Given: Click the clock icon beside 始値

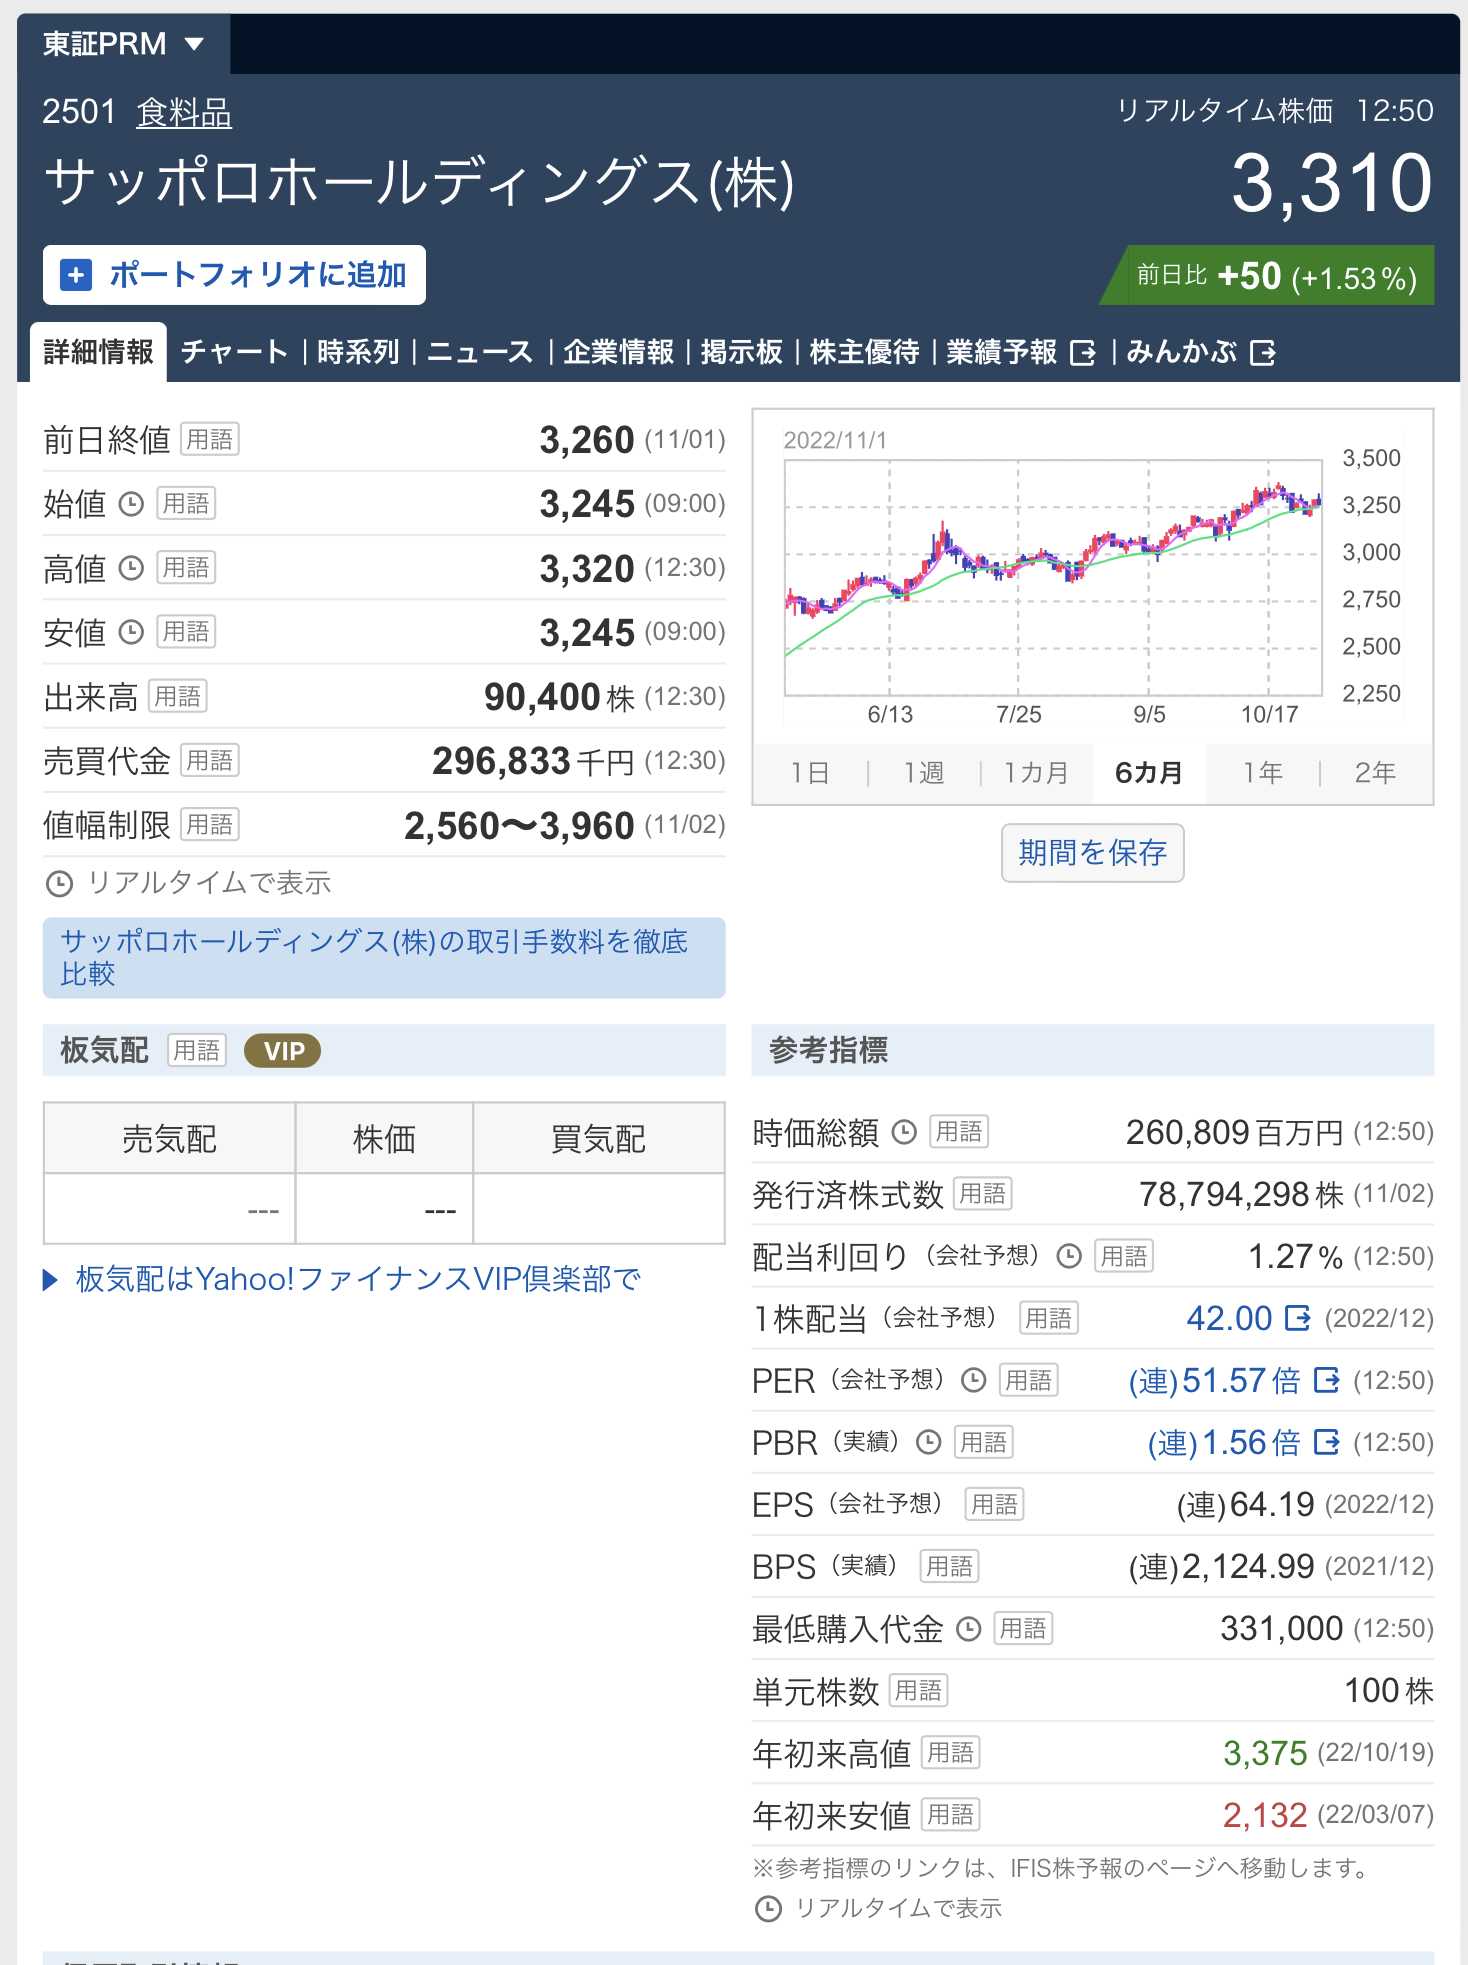Looking at the screenshot, I should [131, 504].
